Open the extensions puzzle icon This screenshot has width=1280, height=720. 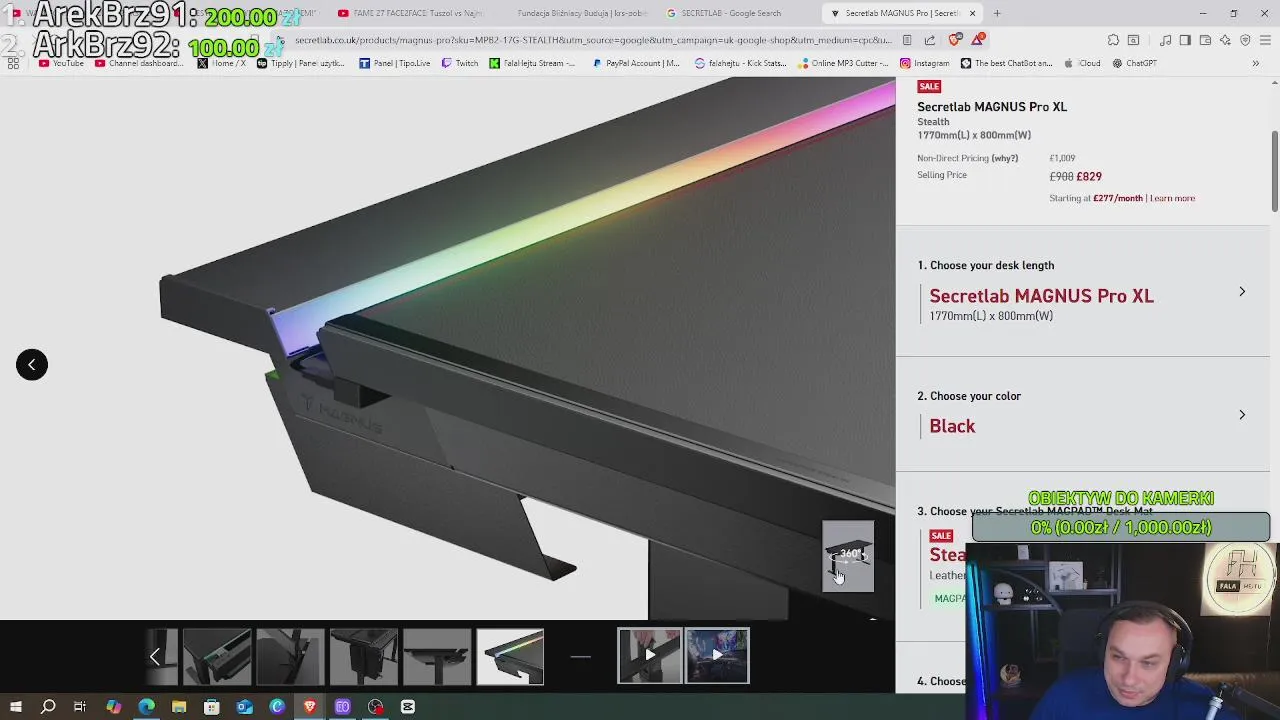(x=1113, y=40)
